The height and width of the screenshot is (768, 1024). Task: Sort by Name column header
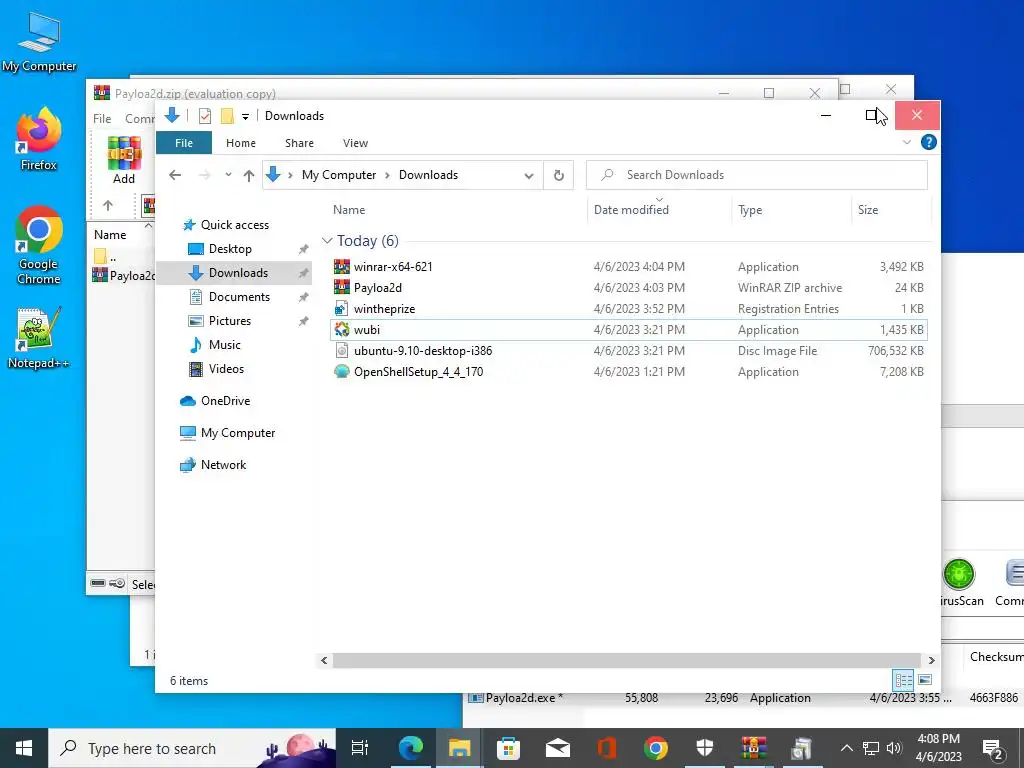349,210
